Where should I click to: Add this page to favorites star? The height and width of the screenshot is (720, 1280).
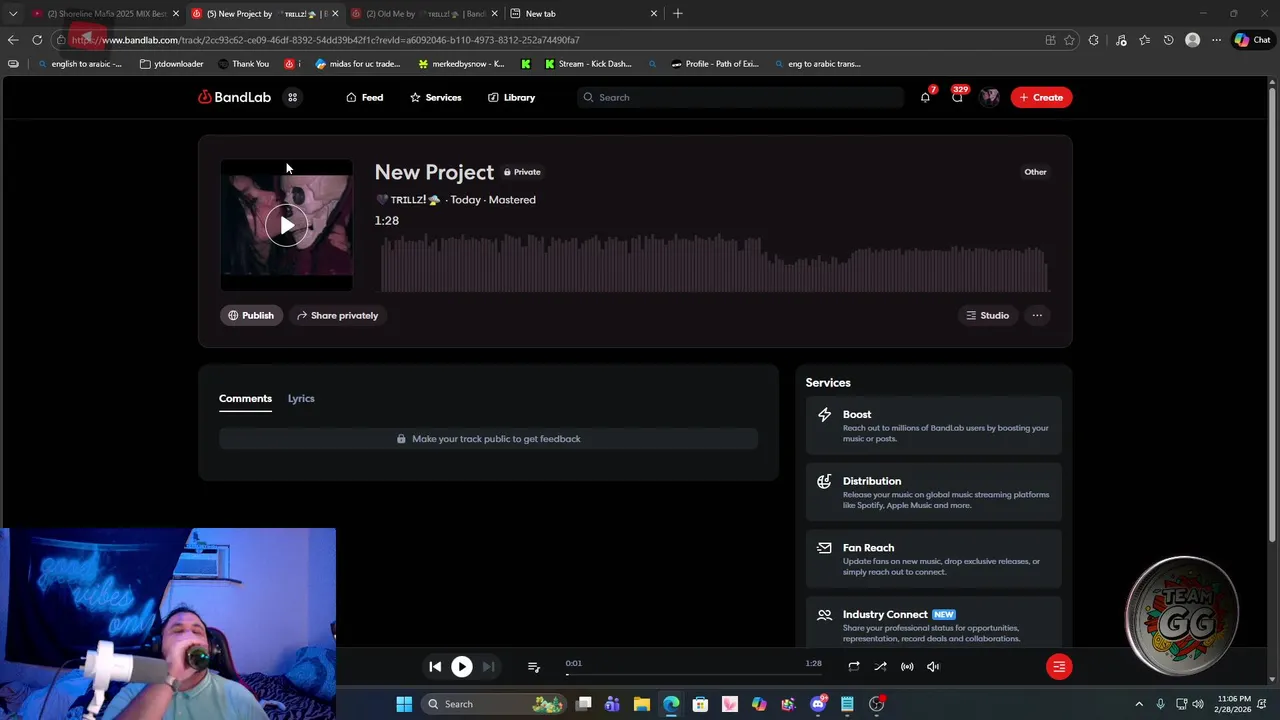pos(1069,40)
